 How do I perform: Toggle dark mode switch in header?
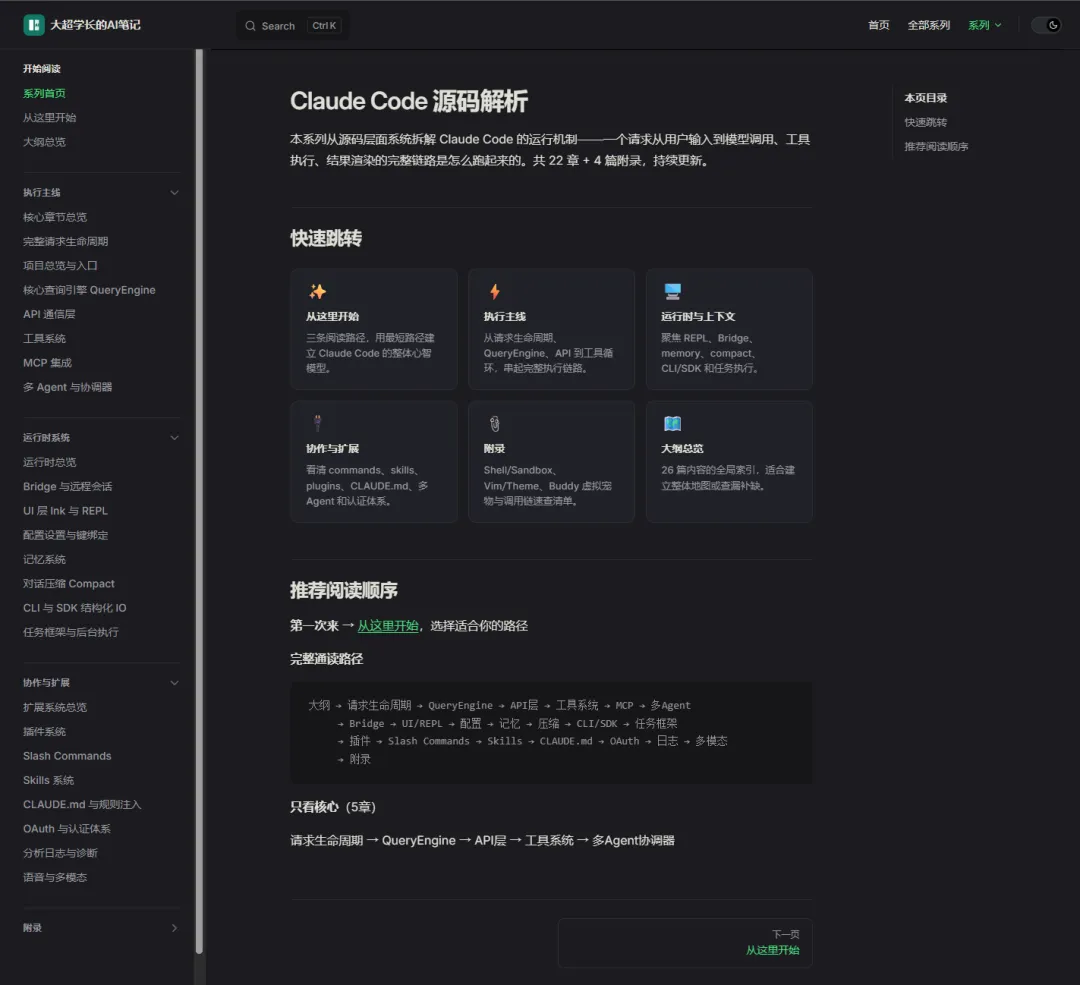coord(1046,25)
